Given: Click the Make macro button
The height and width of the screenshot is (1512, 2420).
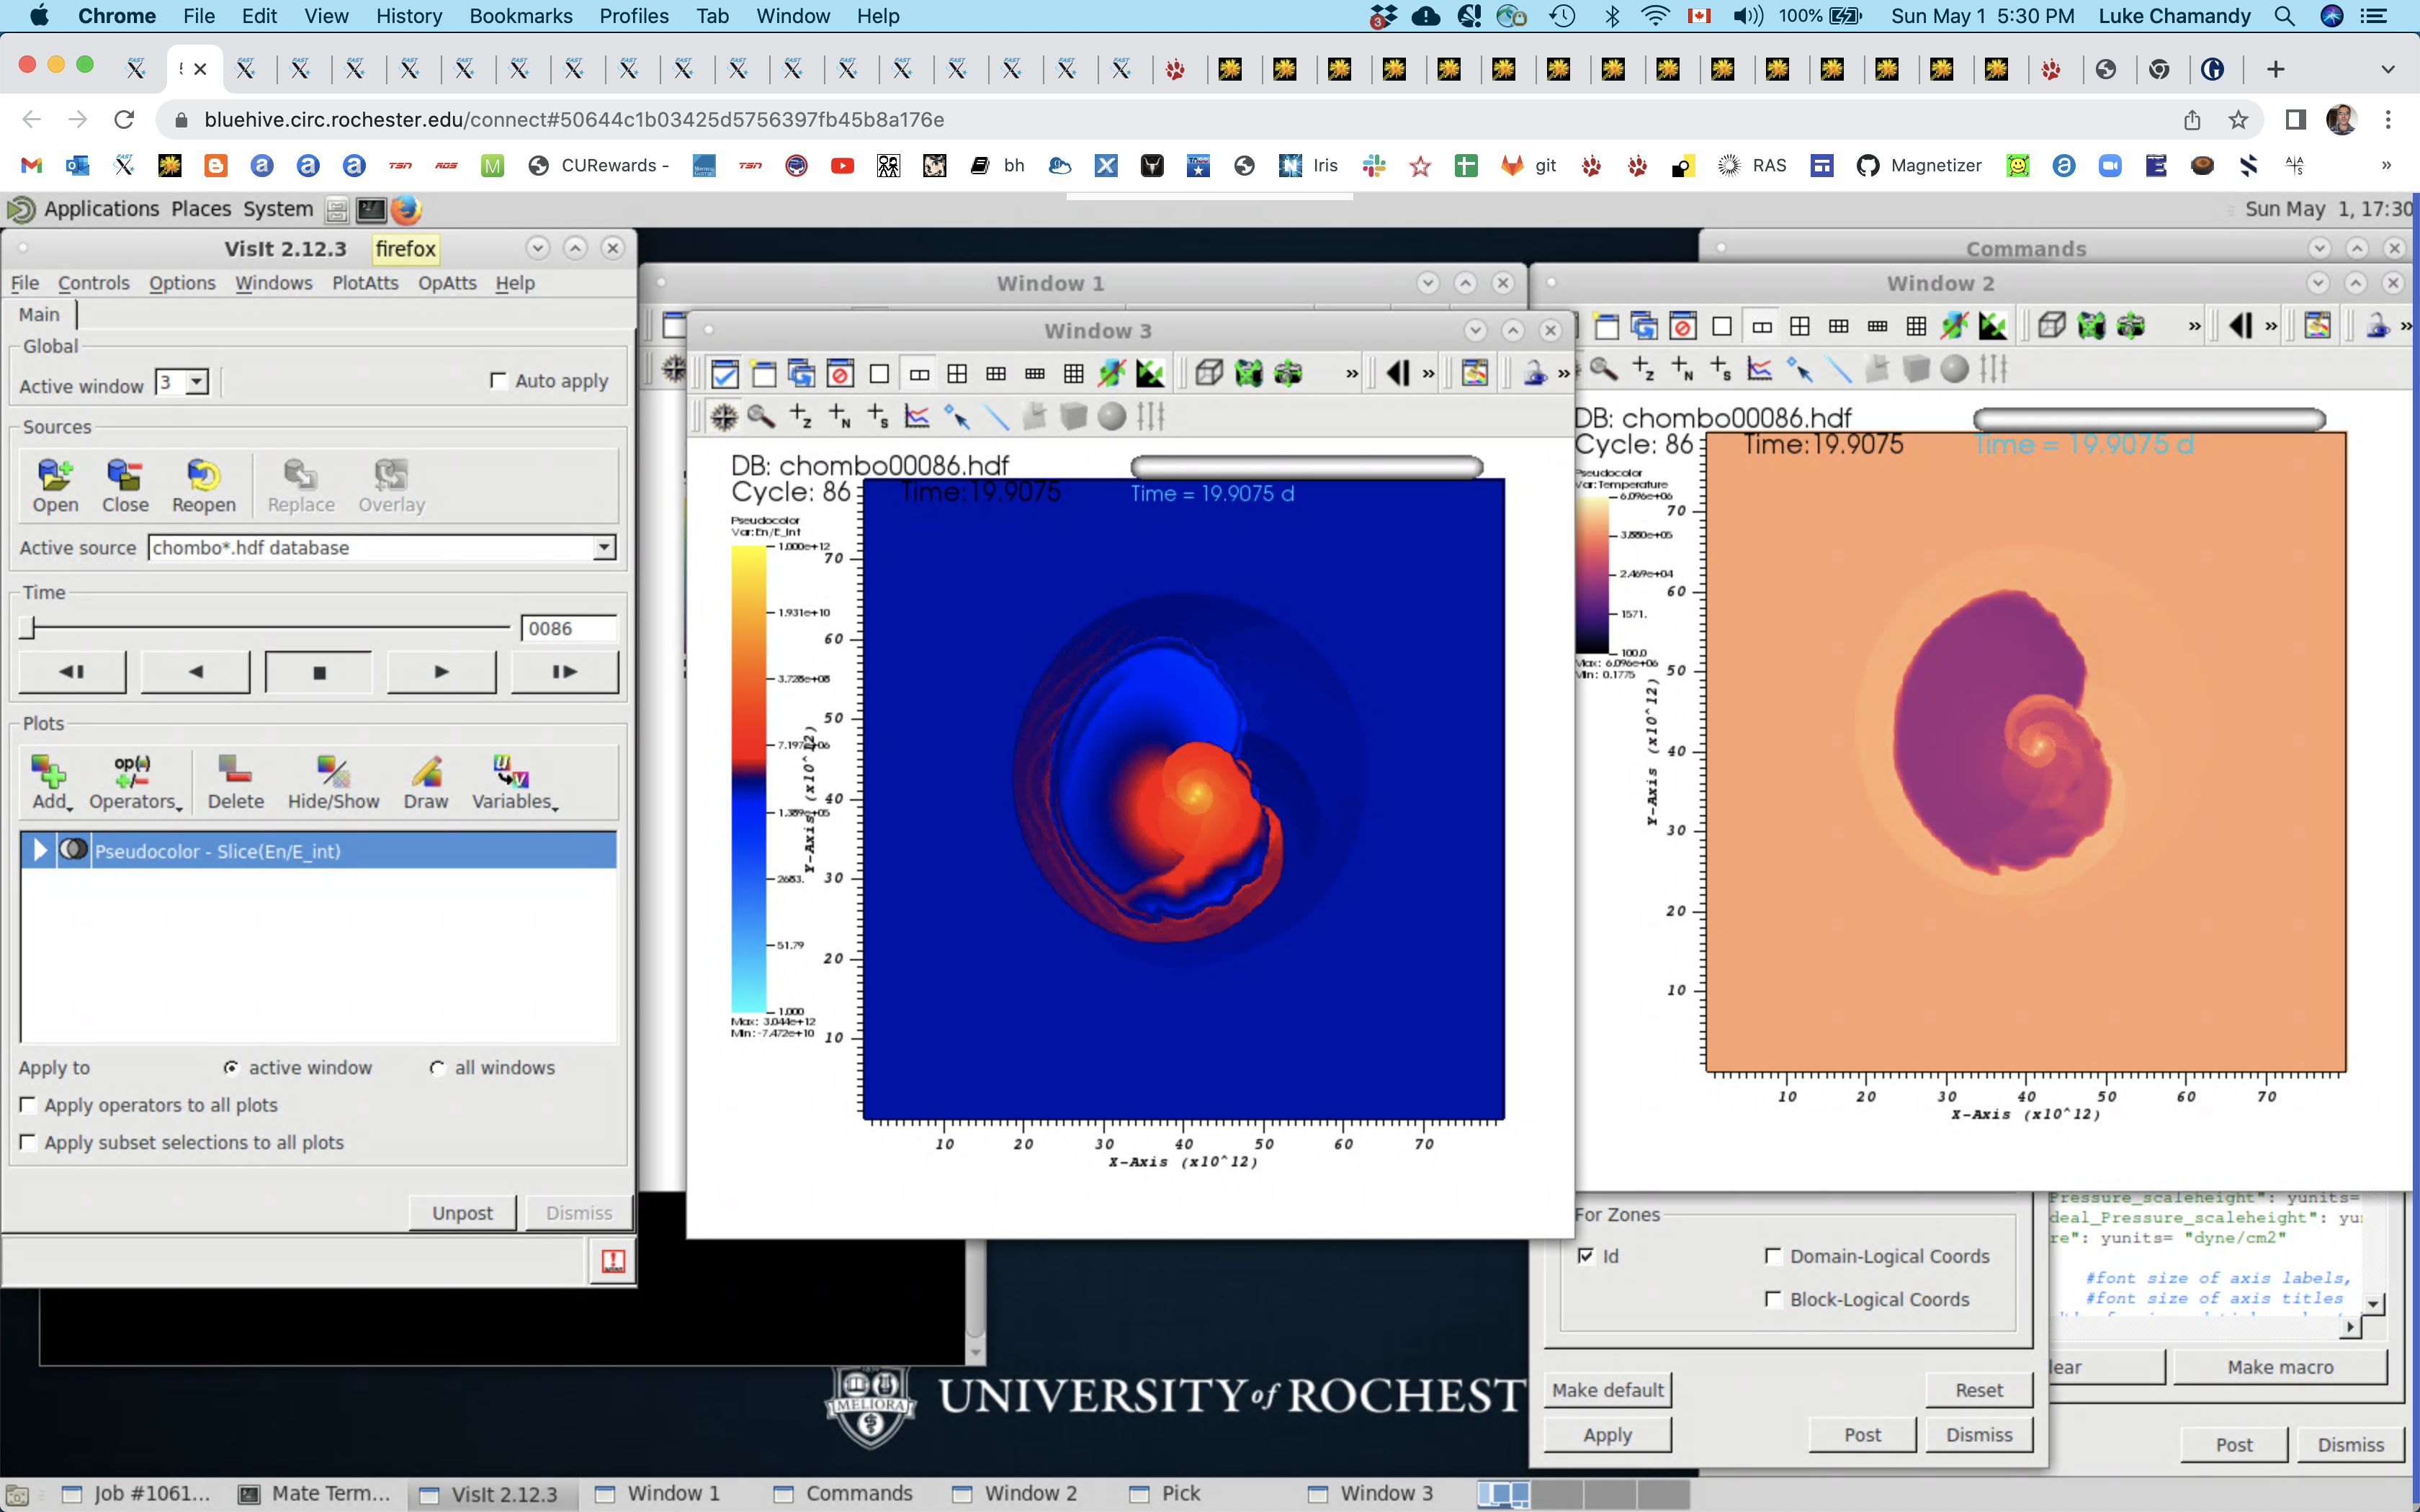Looking at the screenshot, I should (x=2280, y=1367).
